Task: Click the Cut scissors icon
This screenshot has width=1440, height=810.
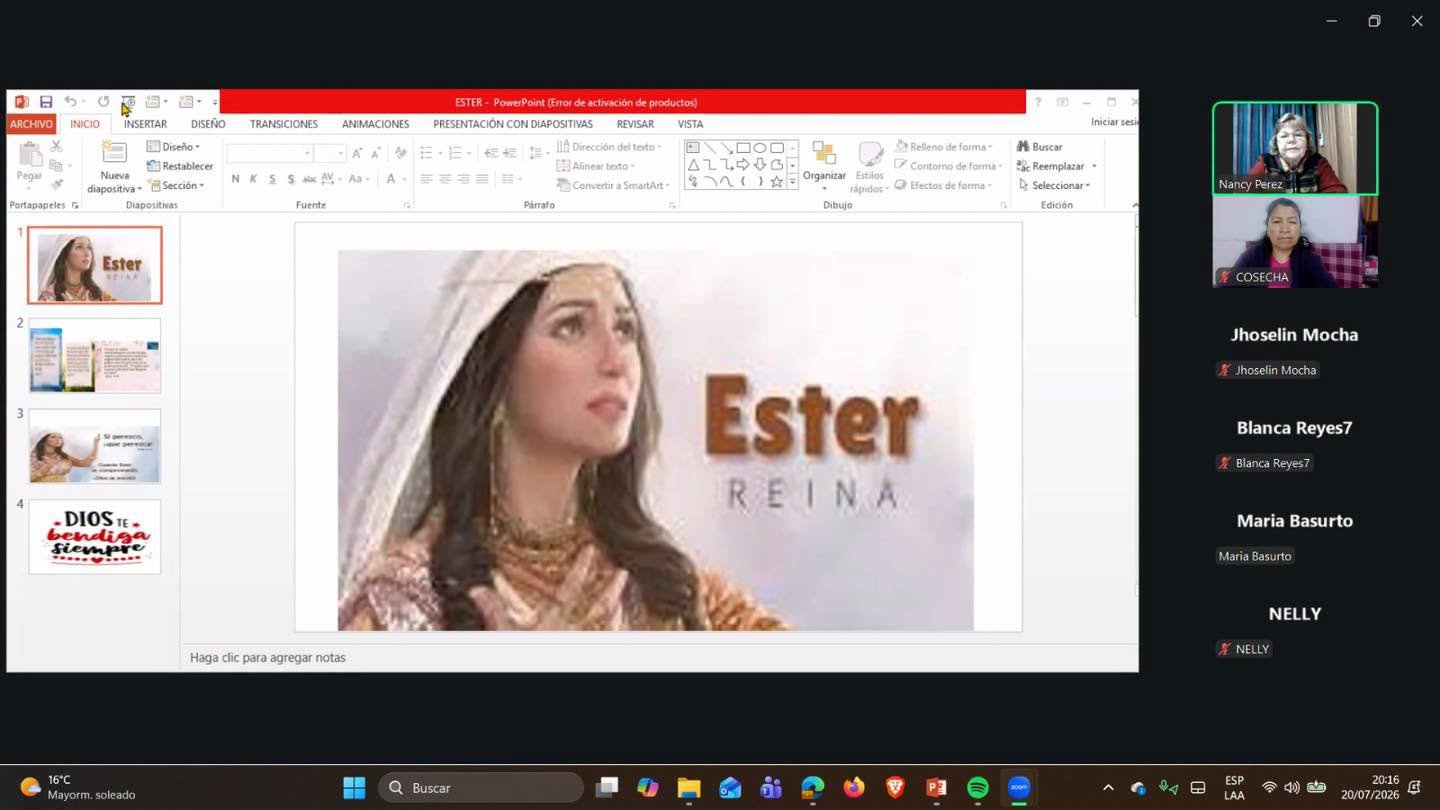Action: click(56, 147)
